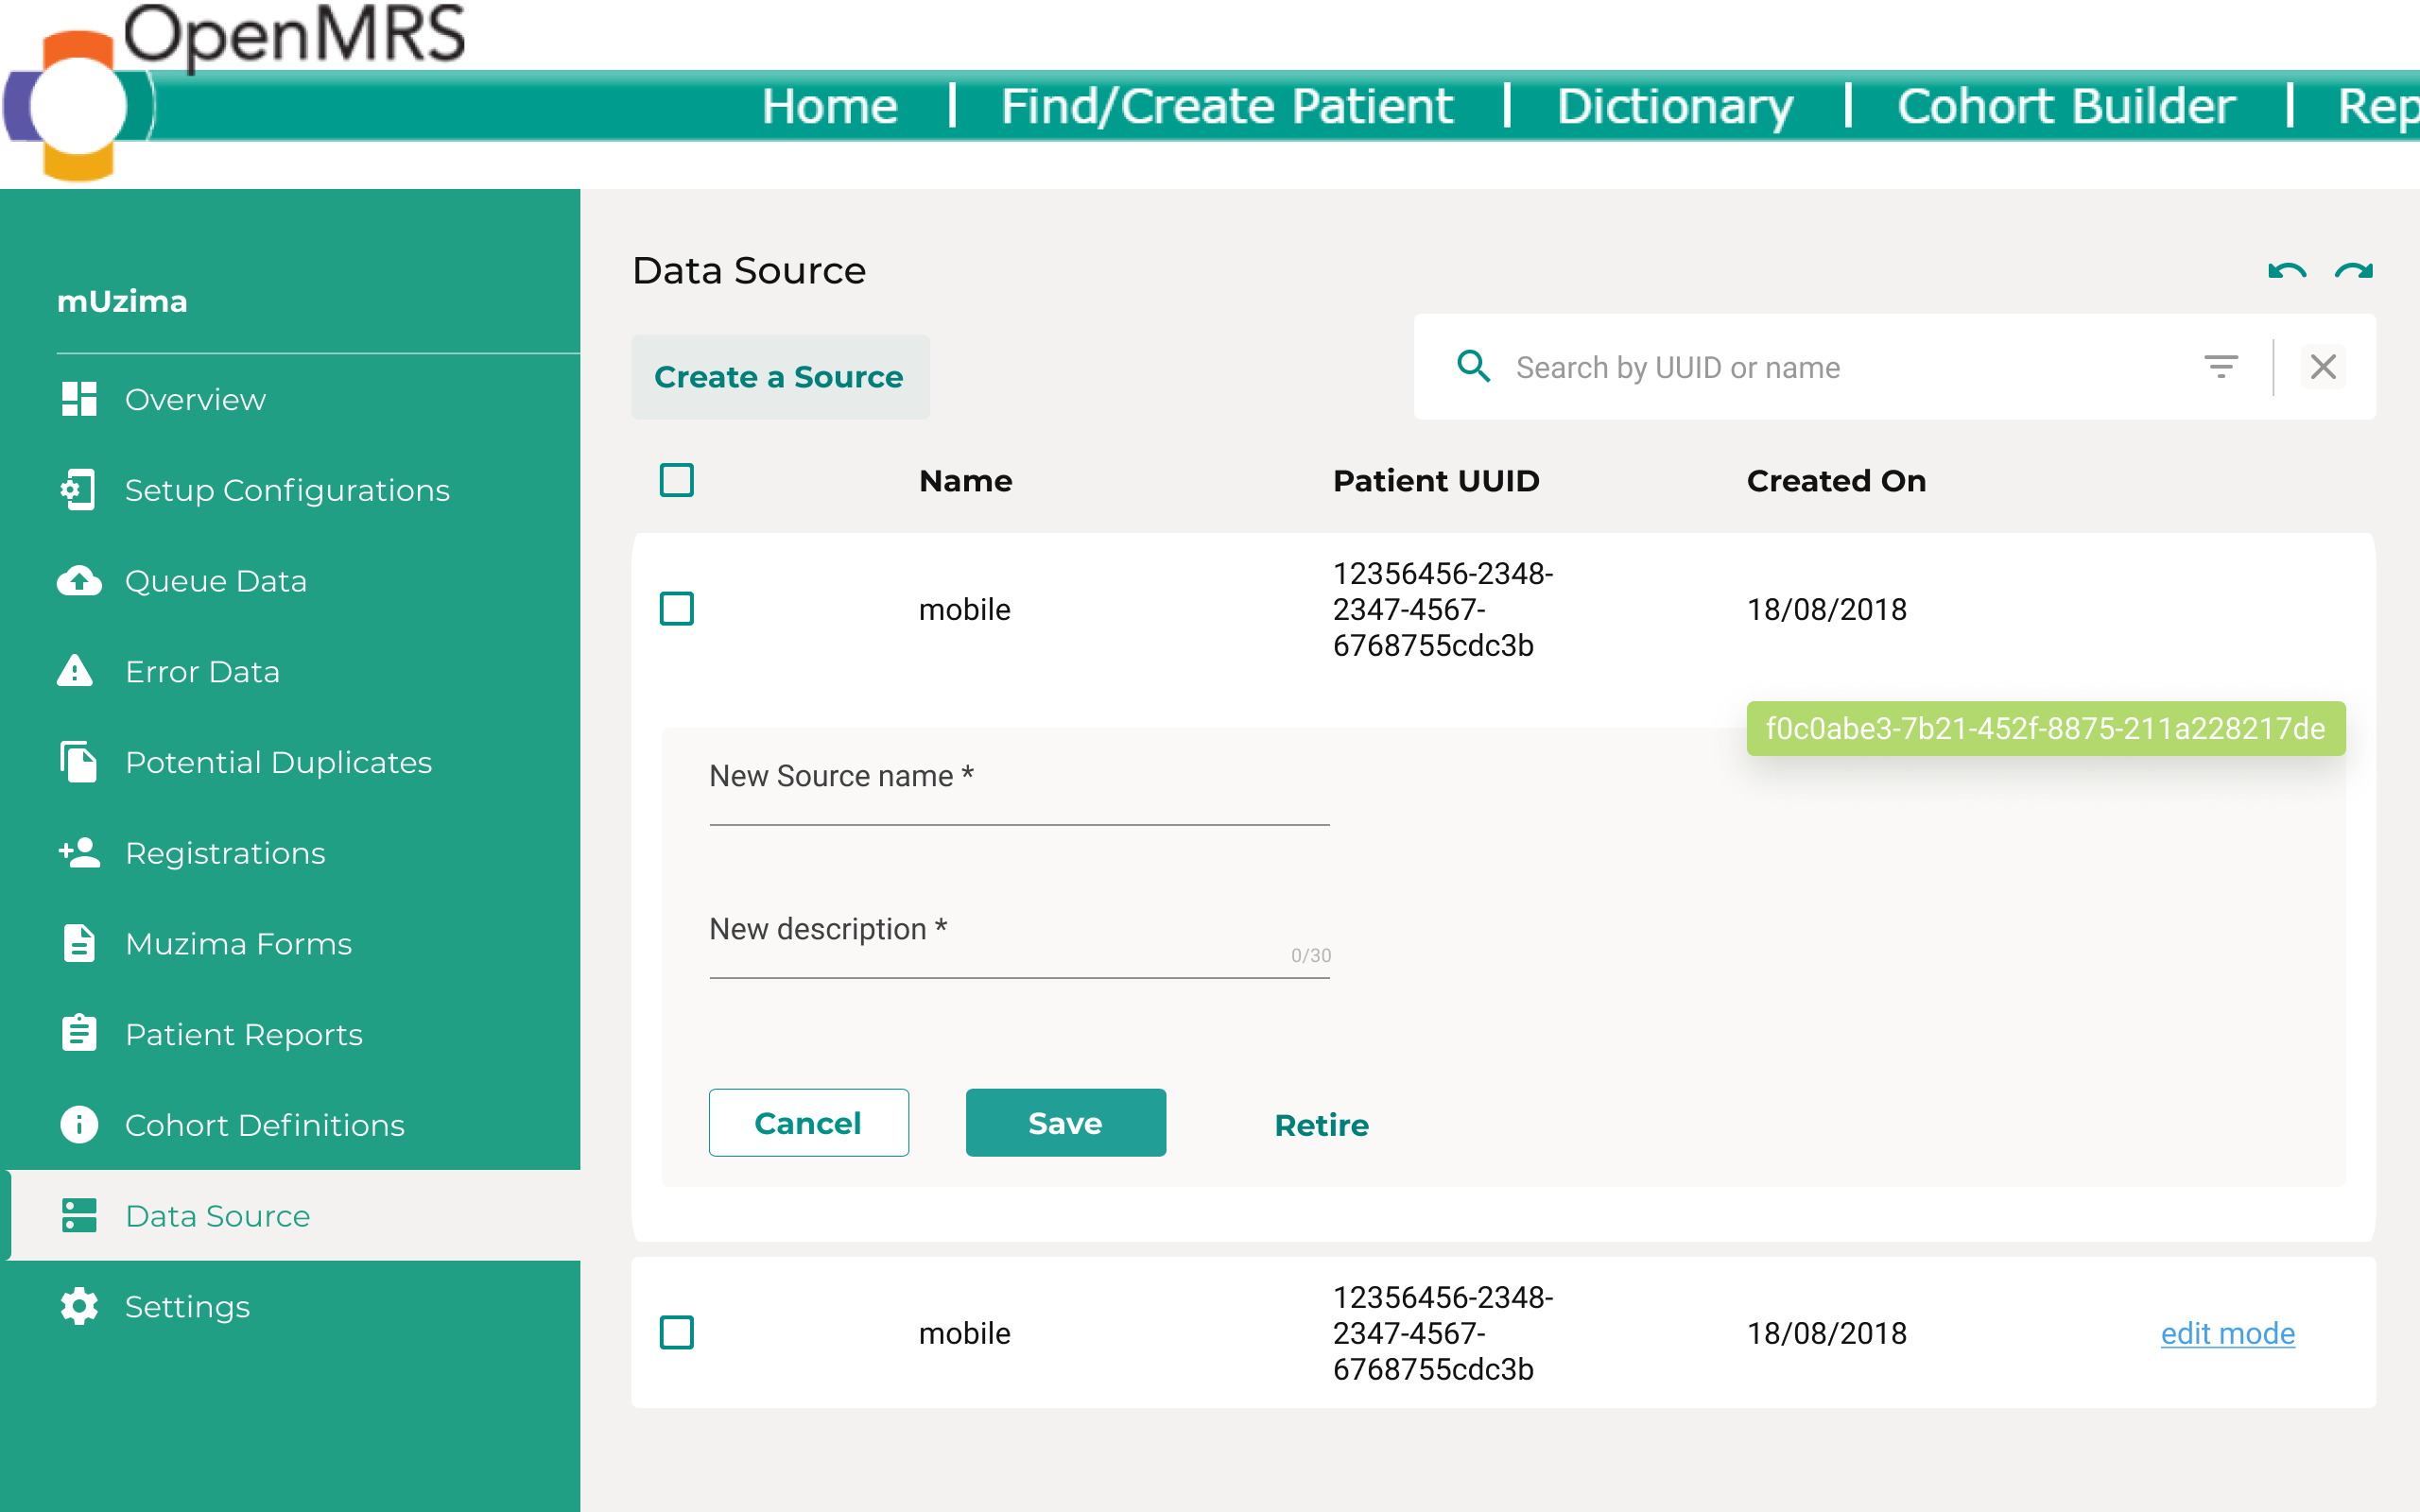Click the Potential Duplicates copy icon

tap(79, 762)
